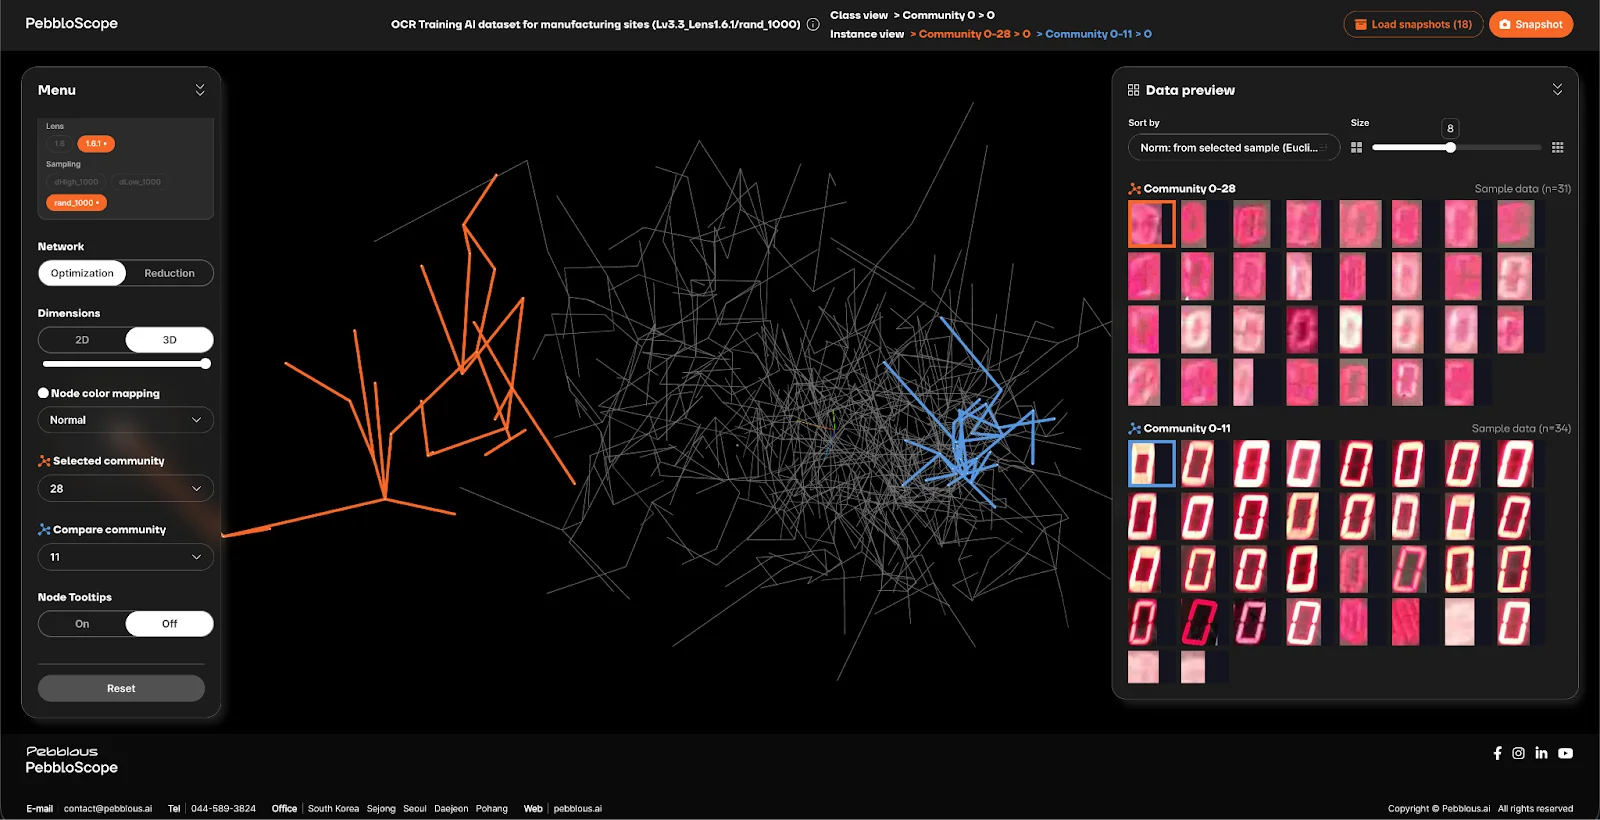Image resolution: width=1600 pixels, height=820 pixels.
Task: Collapse the Data preview panel
Action: (1557, 90)
